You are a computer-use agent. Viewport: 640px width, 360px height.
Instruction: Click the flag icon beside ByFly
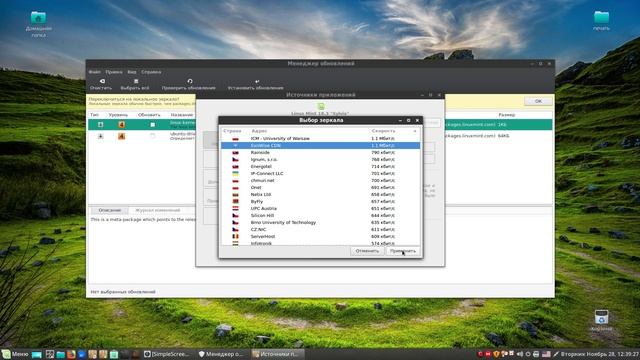click(x=236, y=202)
